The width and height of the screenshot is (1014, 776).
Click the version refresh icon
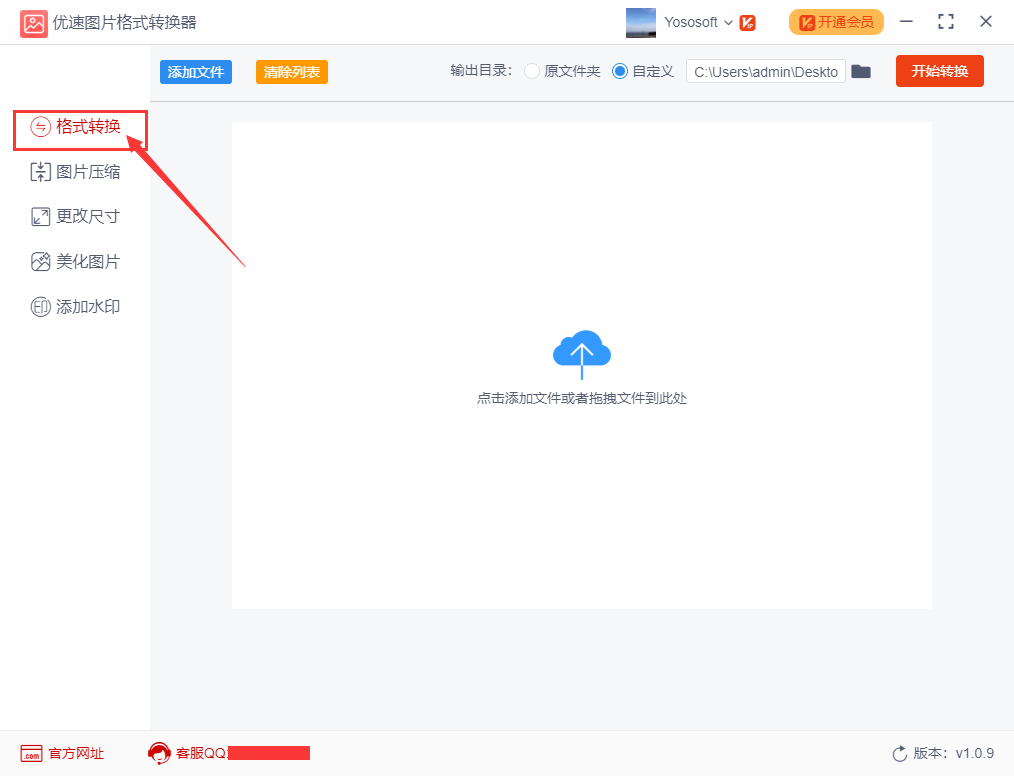pos(900,753)
